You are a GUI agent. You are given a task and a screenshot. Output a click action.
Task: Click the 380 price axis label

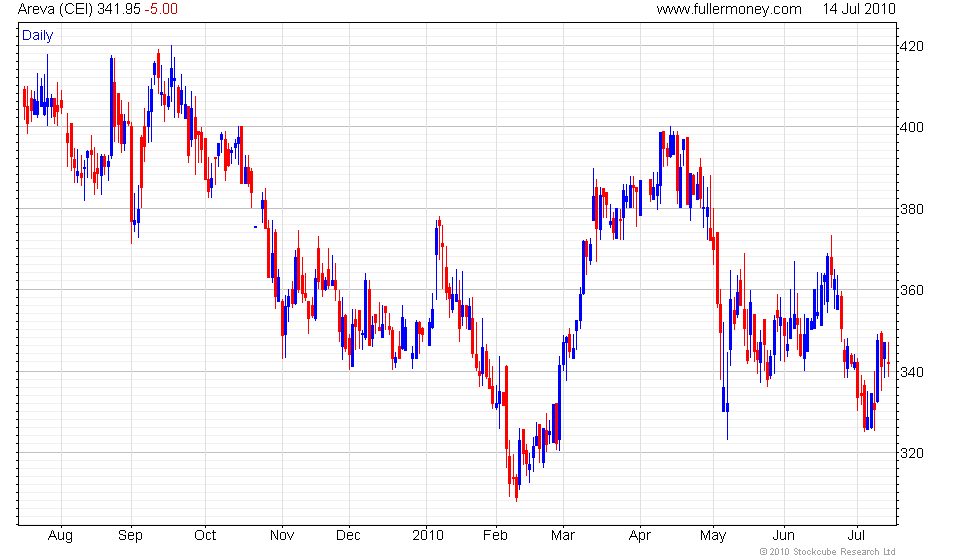click(911, 209)
